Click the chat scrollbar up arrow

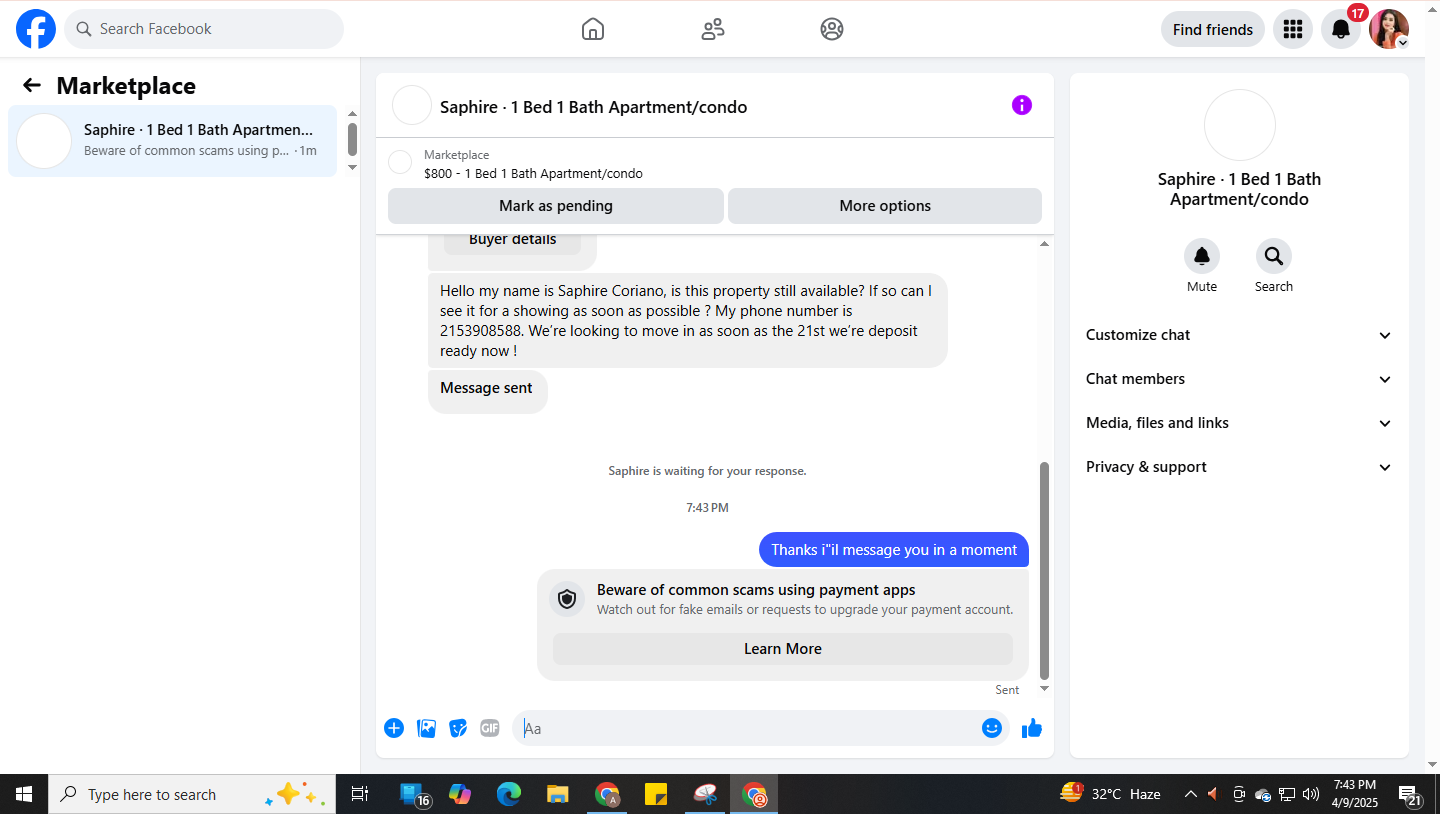1045,244
